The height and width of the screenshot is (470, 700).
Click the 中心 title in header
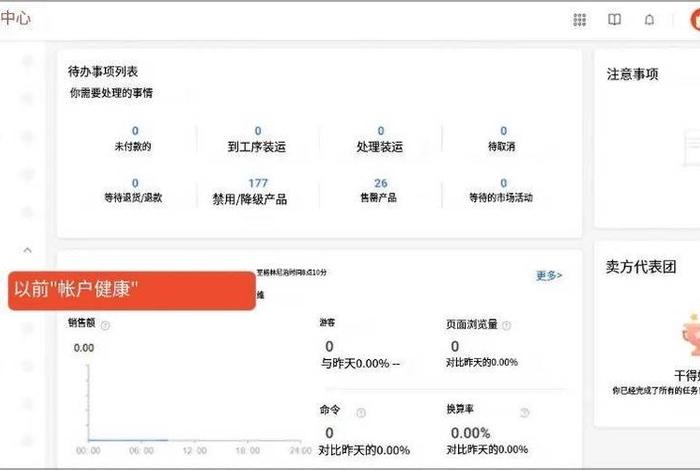[16, 18]
